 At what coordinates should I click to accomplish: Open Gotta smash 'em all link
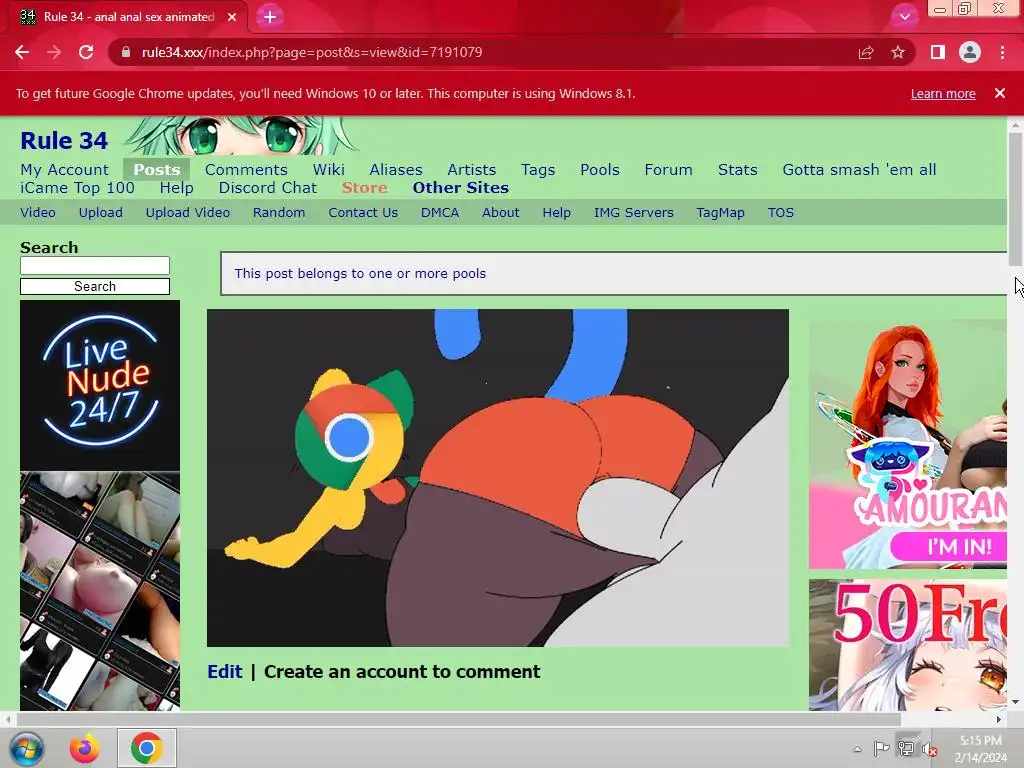pos(859,170)
